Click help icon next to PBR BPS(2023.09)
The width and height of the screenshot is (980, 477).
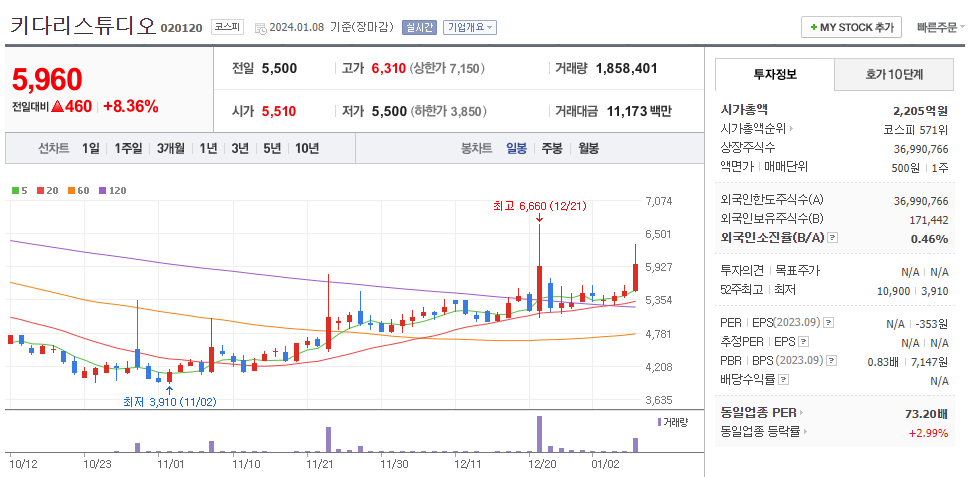pos(831,361)
